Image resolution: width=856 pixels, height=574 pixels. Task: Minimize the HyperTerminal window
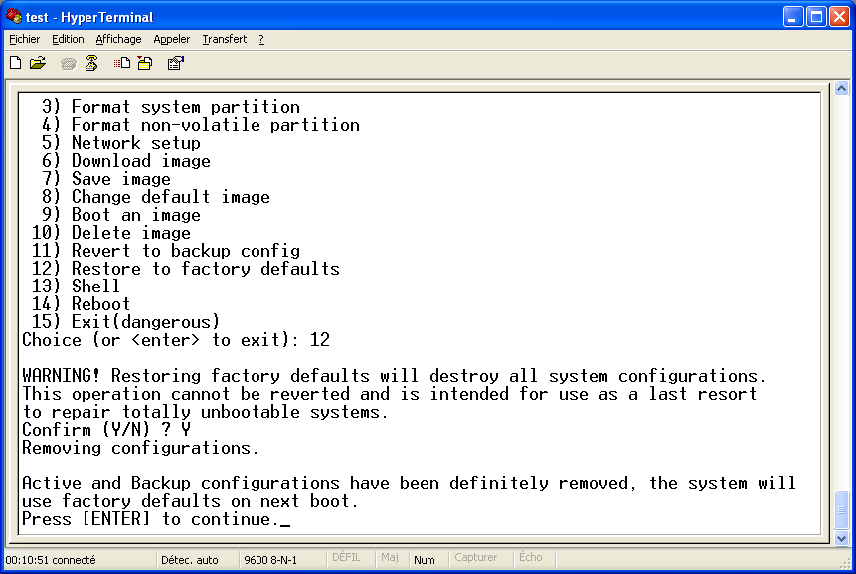(x=792, y=17)
